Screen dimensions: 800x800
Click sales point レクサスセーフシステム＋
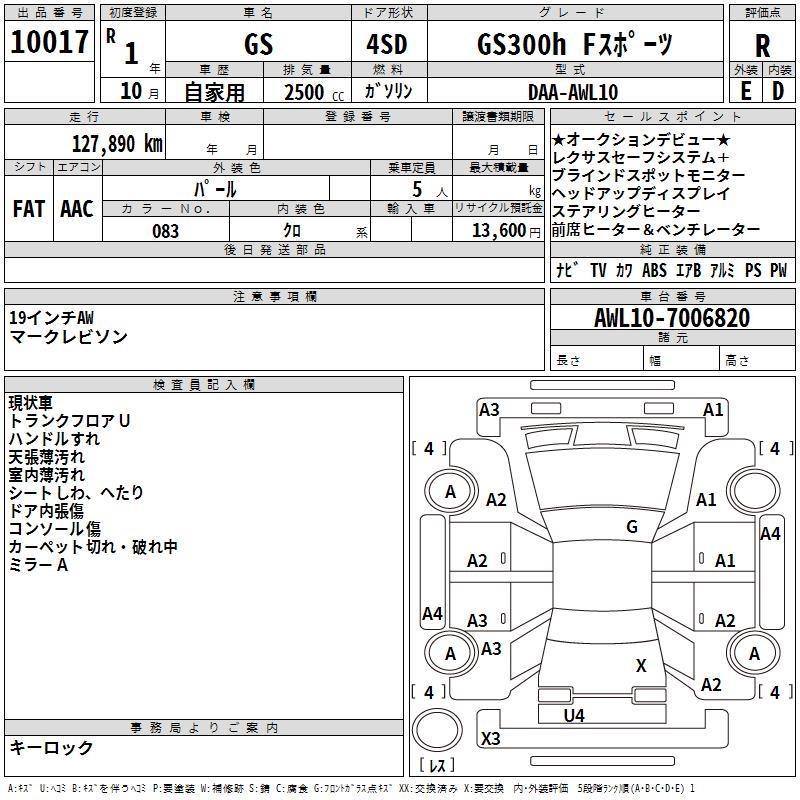(641, 158)
